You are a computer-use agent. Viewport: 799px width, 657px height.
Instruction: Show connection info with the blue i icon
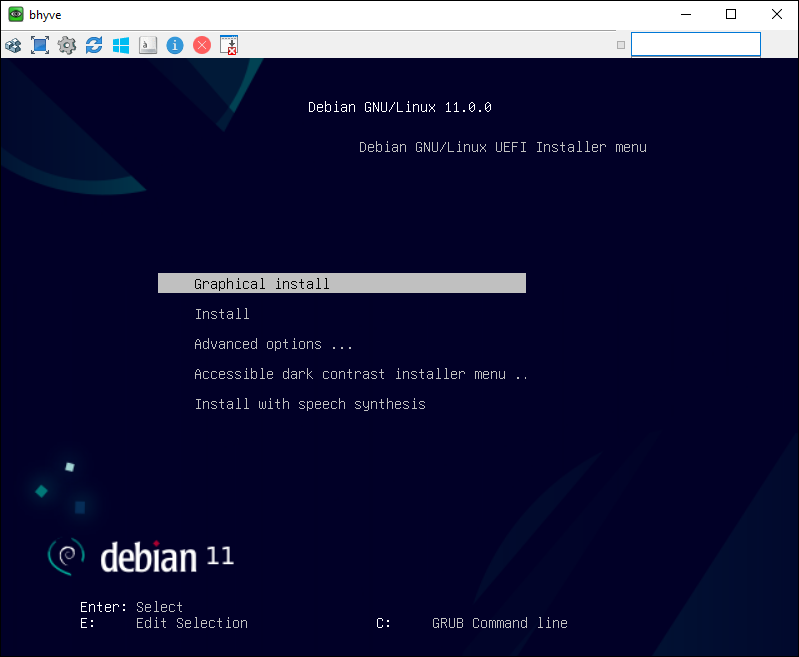point(175,45)
